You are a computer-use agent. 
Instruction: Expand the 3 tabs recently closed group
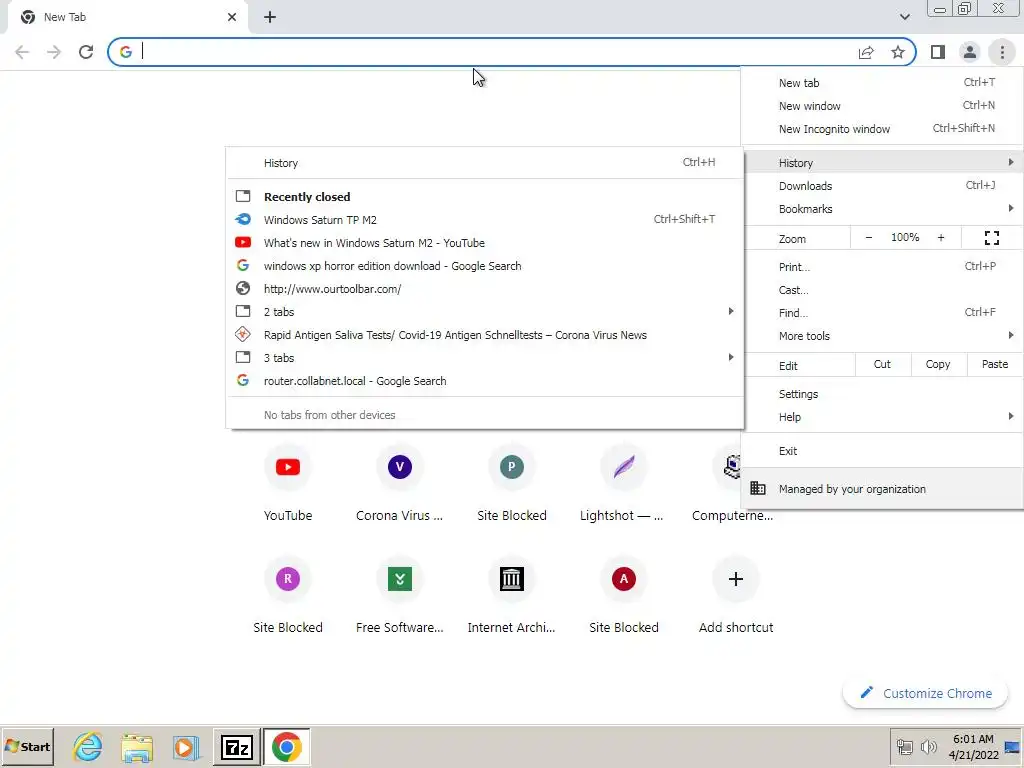pyautogui.click(x=485, y=358)
